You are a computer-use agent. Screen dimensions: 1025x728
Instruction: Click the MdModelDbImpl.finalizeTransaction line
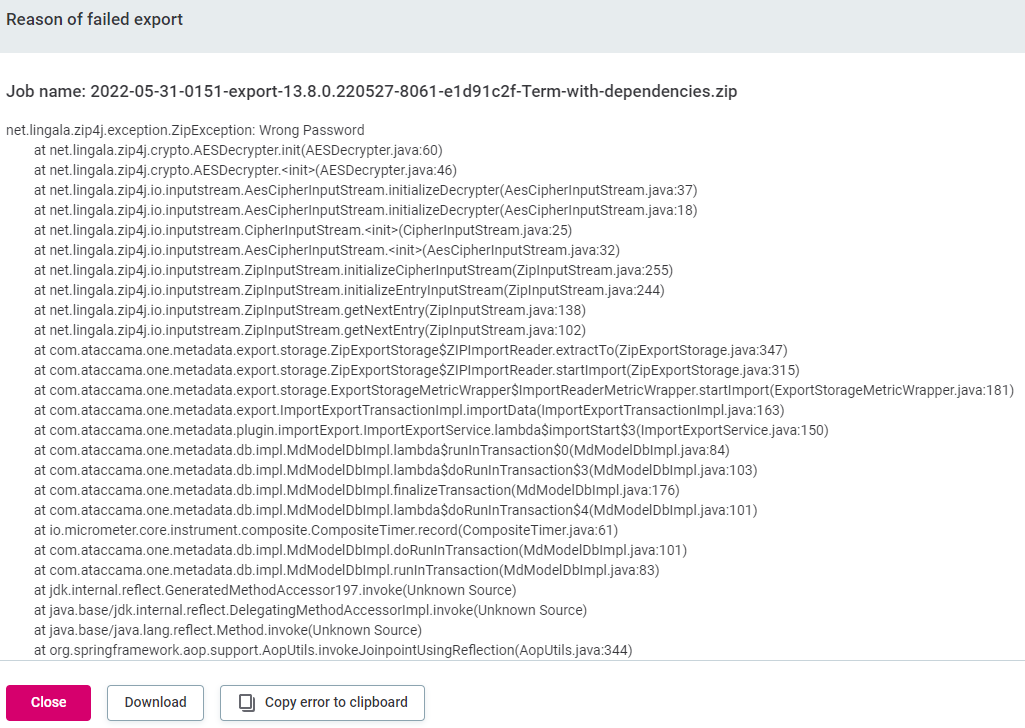click(x=356, y=490)
